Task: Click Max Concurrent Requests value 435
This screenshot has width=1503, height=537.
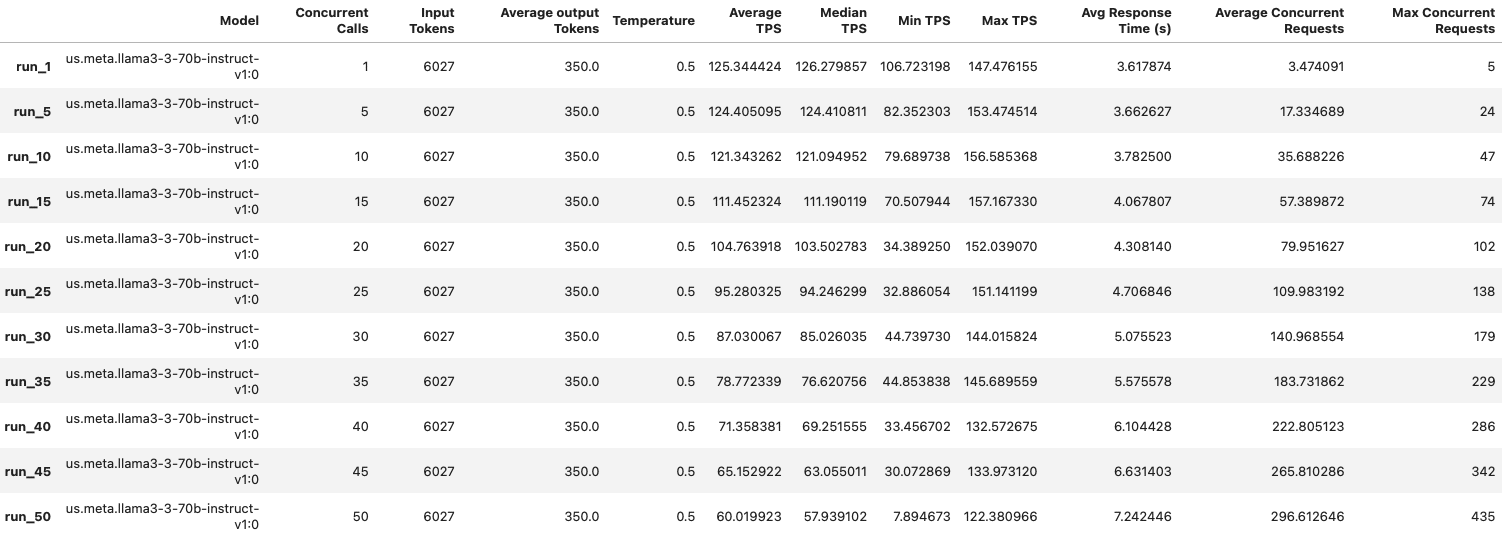Action: pos(1482,517)
